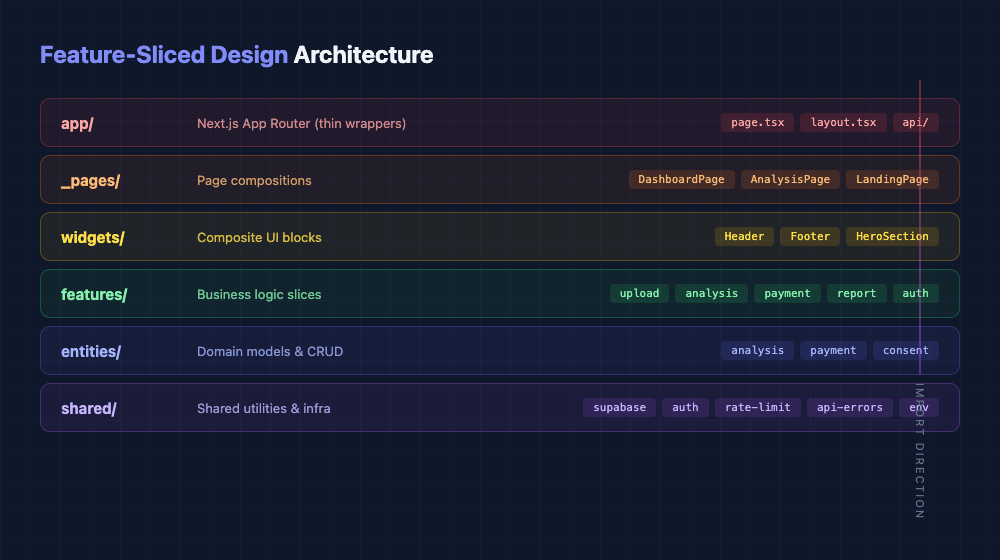Click the vertical 'IMPORT DIRECTION' label
1000x560 pixels.
[919, 450]
